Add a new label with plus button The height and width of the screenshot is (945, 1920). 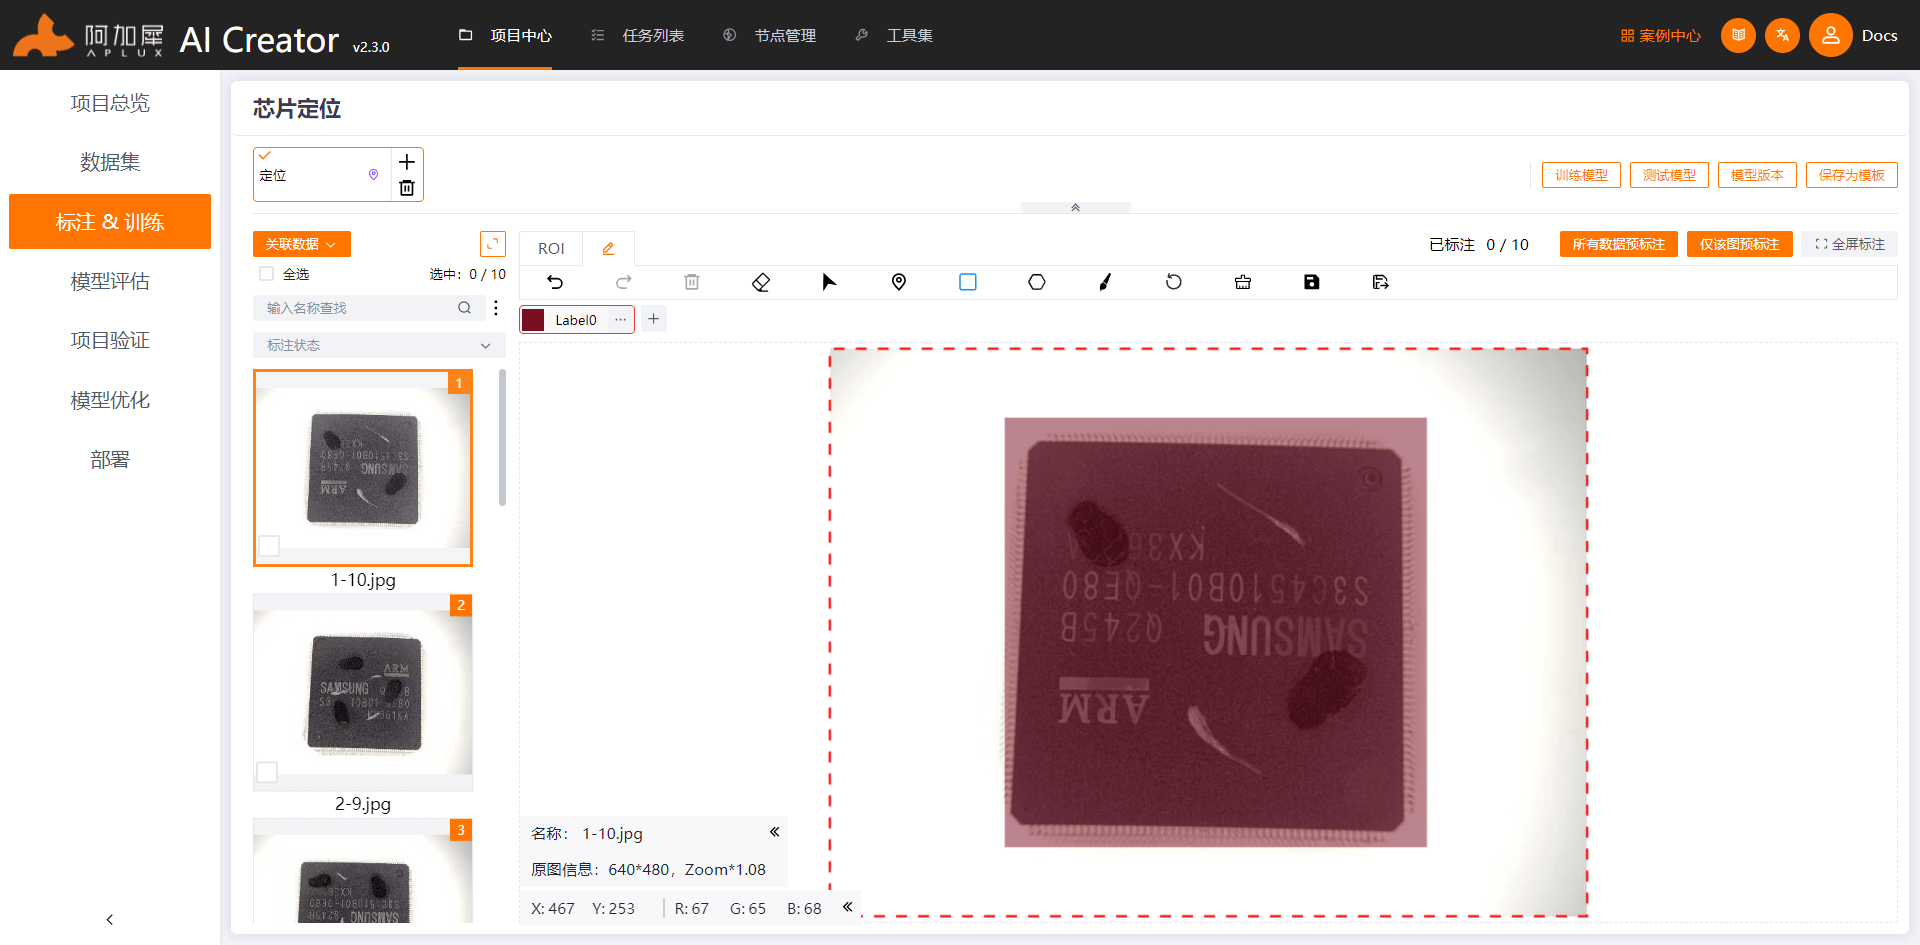click(x=654, y=319)
